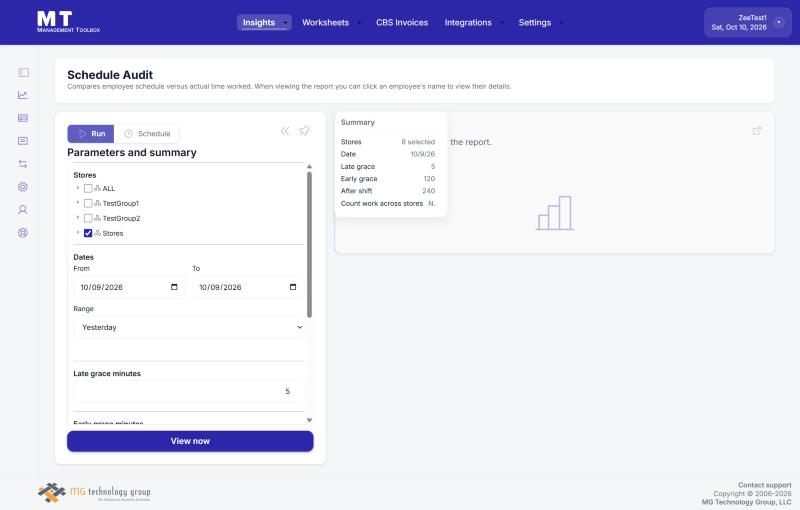800x510 pixels.
Task: Click the MT Management Toolbox logo
Action: (68, 22)
